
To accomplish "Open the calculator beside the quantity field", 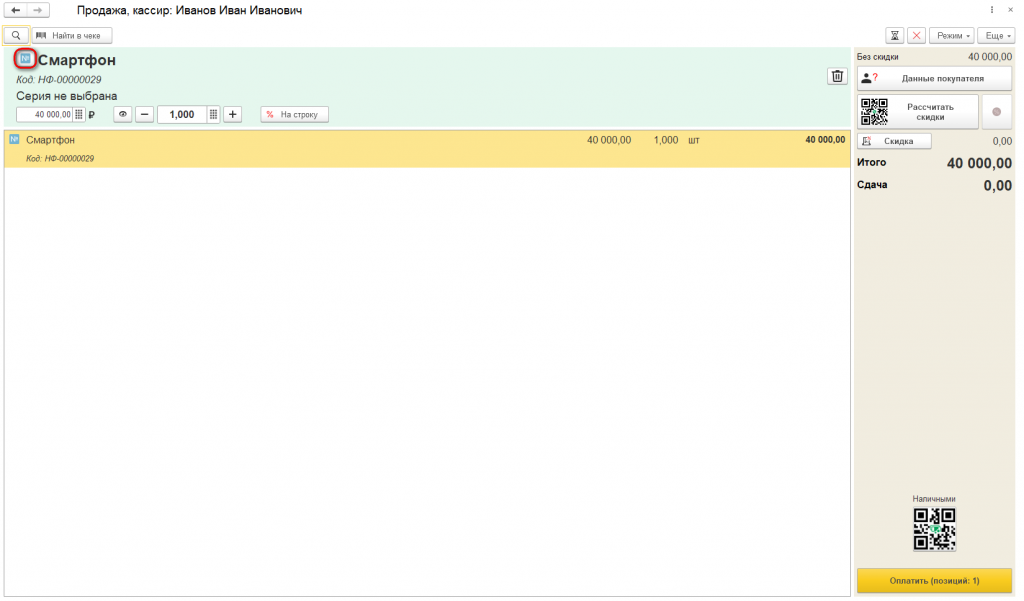I will (x=214, y=114).
